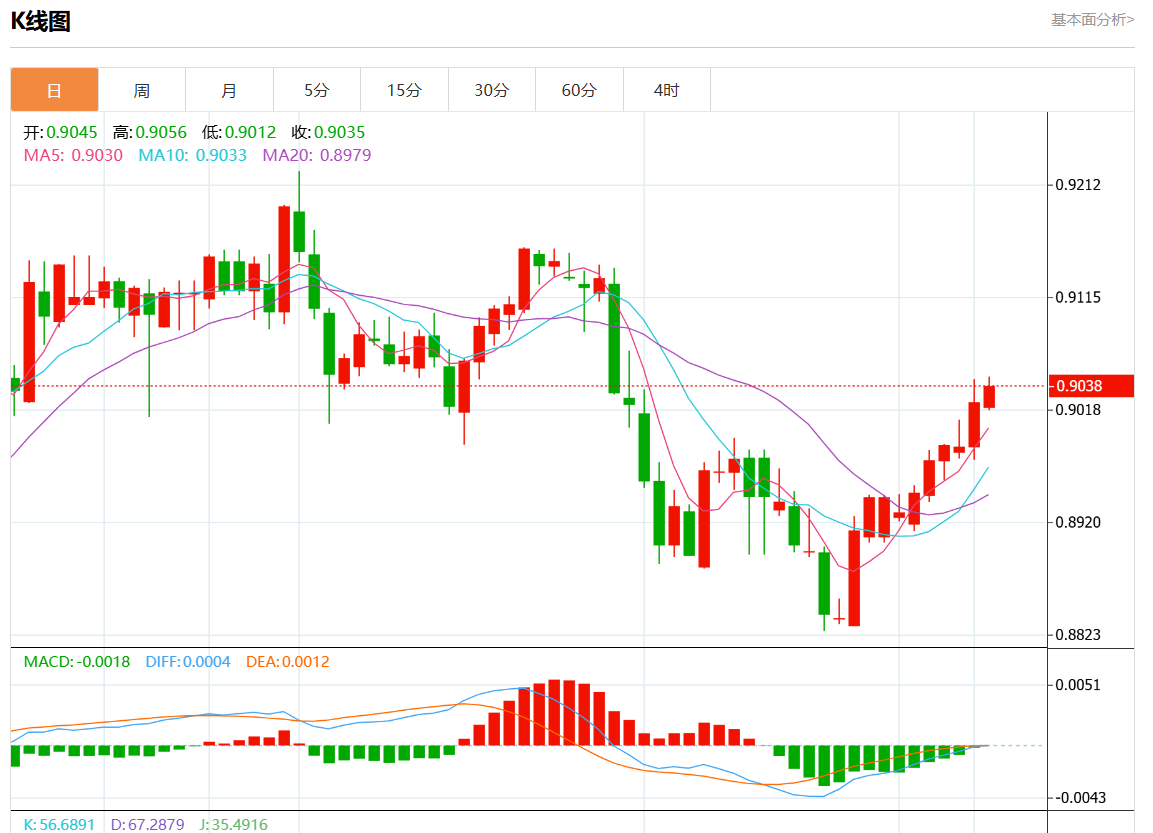Click the 开:0.9045 open price value
The width and height of the screenshot is (1153, 833).
click(60, 132)
